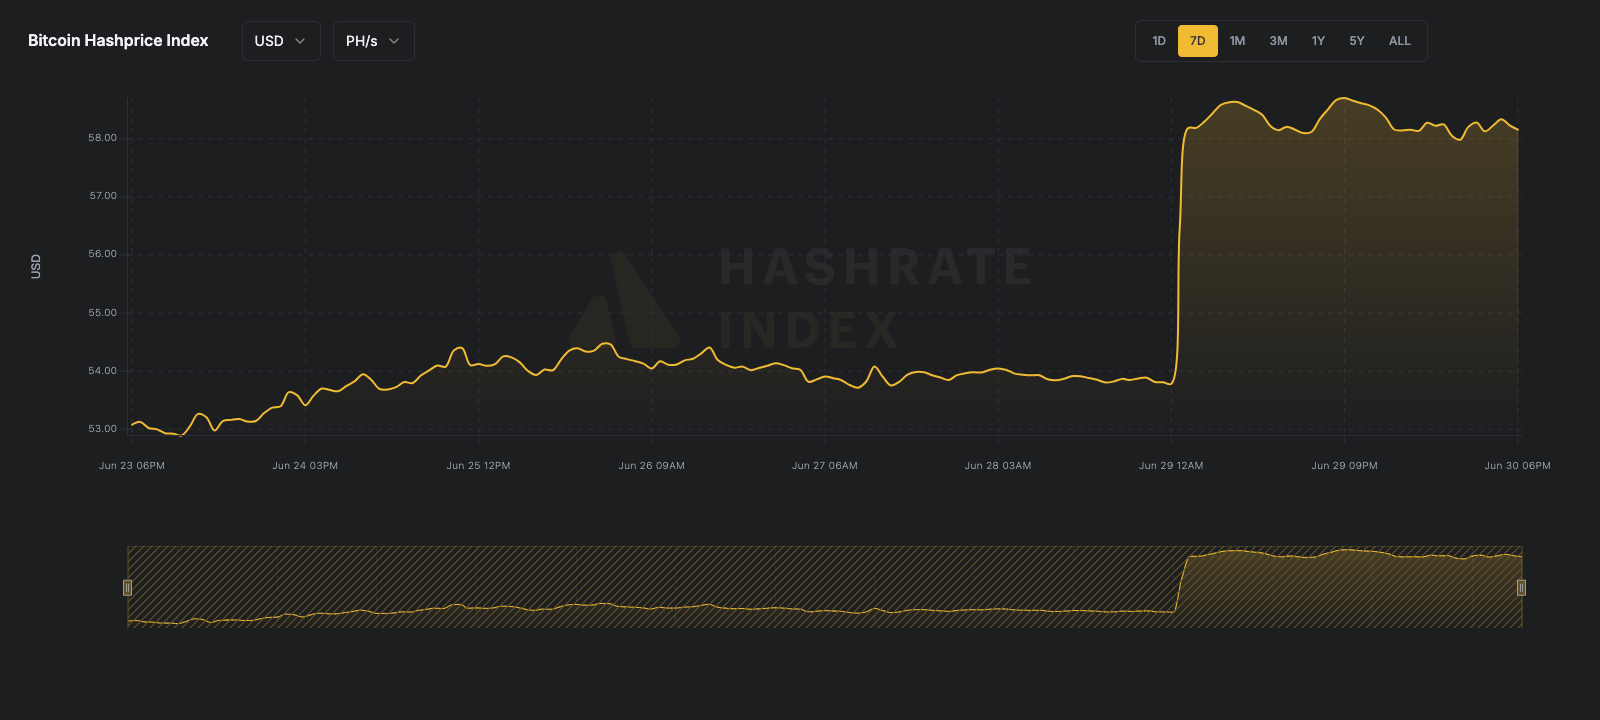Viewport: 1600px width, 720px height.
Task: Click the 58.00 y-axis label
Action: click(102, 138)
